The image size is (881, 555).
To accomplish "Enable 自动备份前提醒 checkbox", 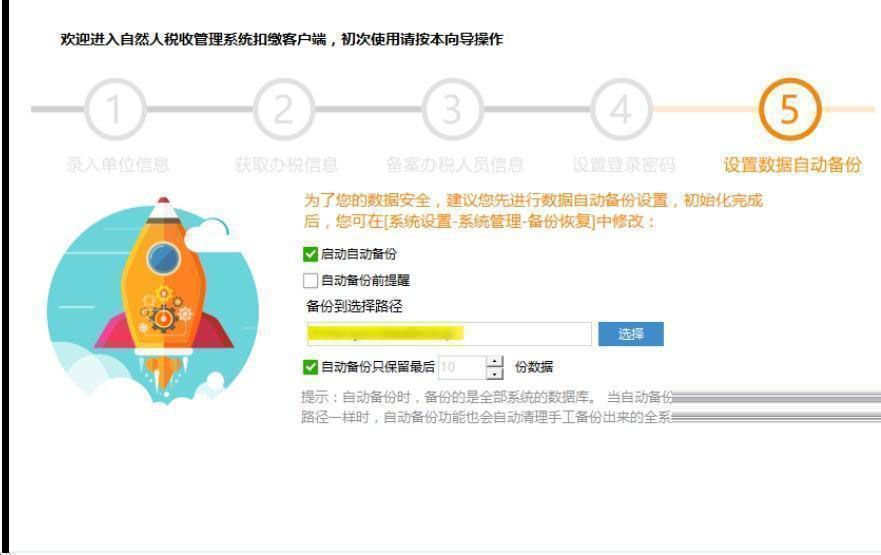I will click(310, 280).
